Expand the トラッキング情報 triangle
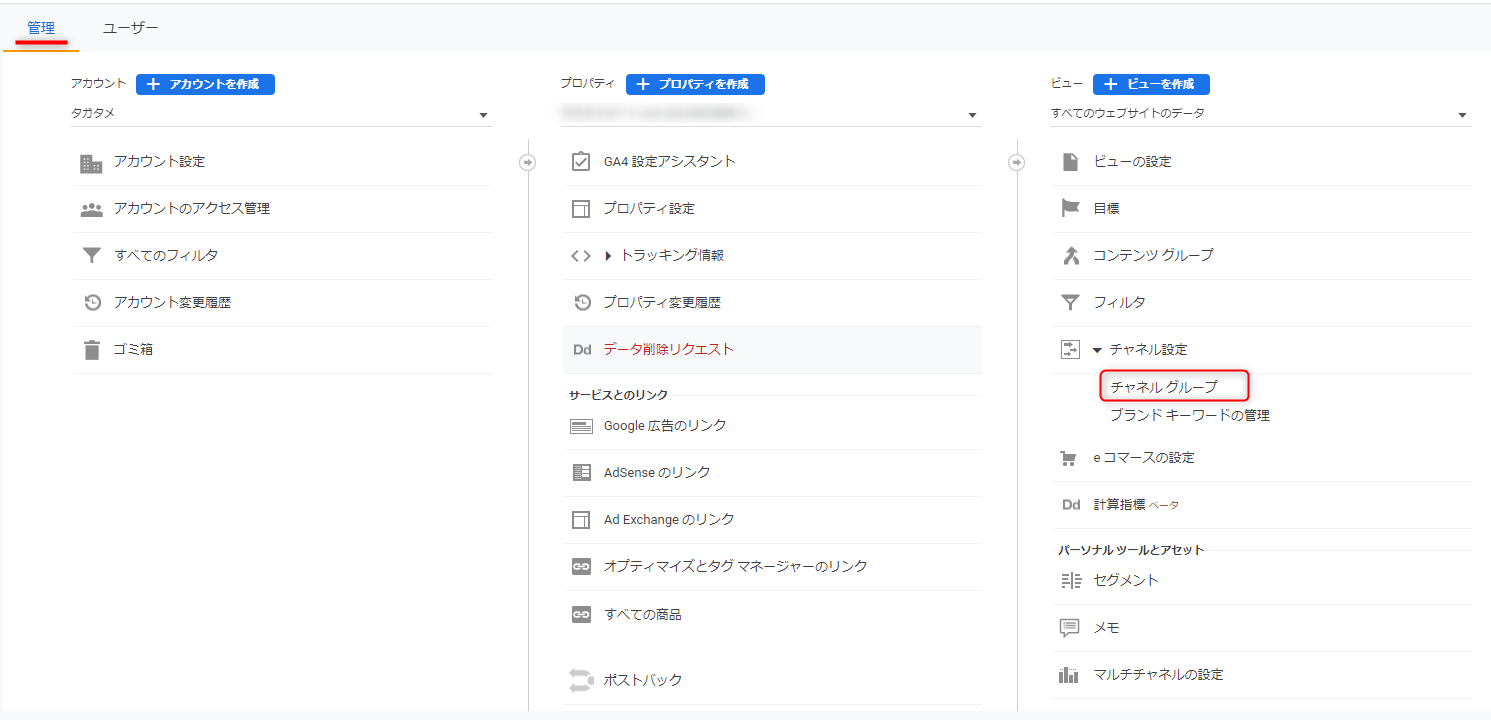This screenshot has width=1491, height=720. (x=609, y=256)
